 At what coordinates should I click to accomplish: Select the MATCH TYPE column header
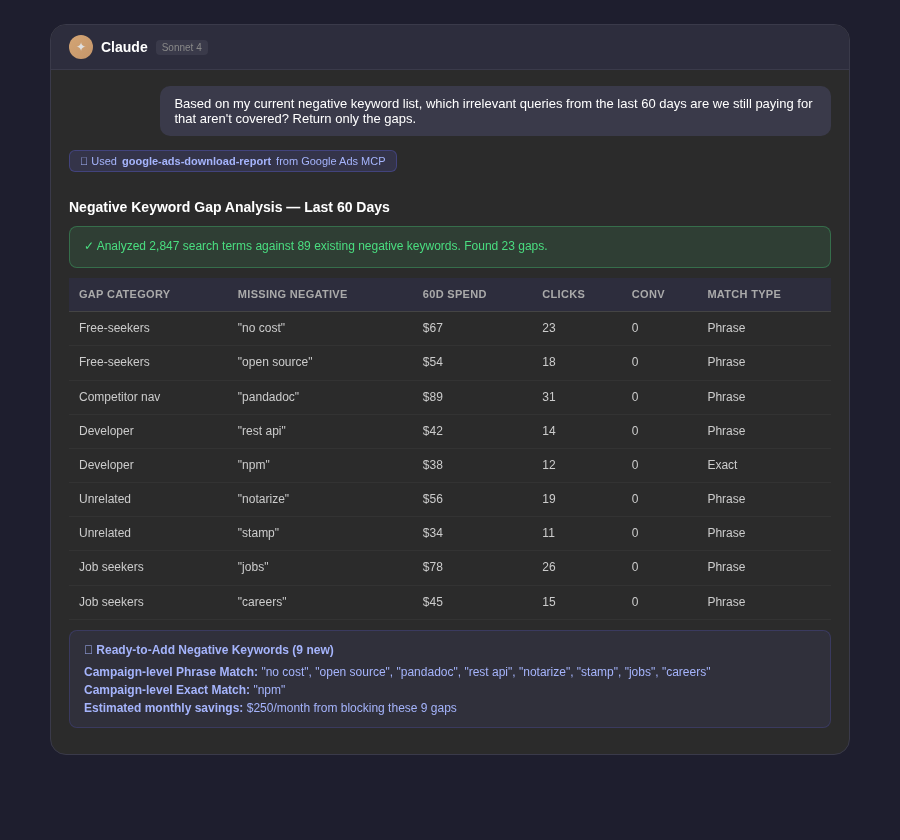click(744, 294)
